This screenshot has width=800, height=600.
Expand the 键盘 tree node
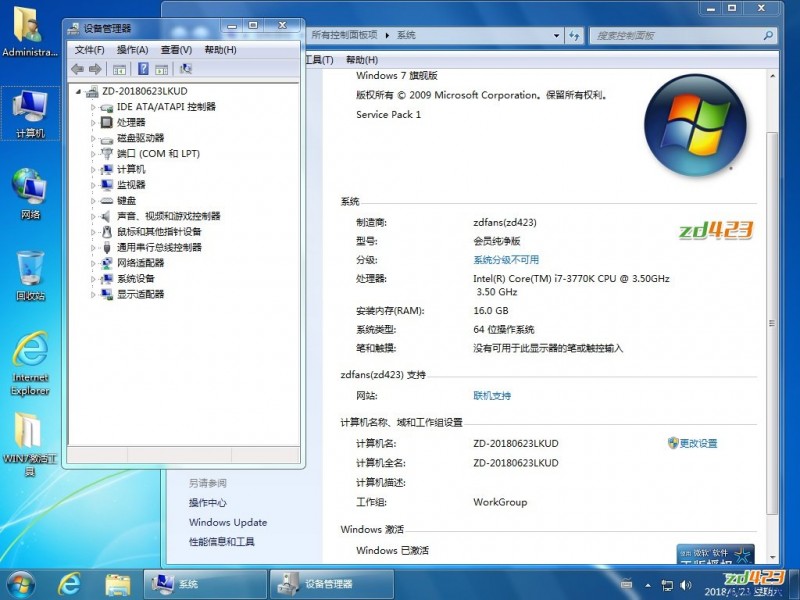(93, 201)
